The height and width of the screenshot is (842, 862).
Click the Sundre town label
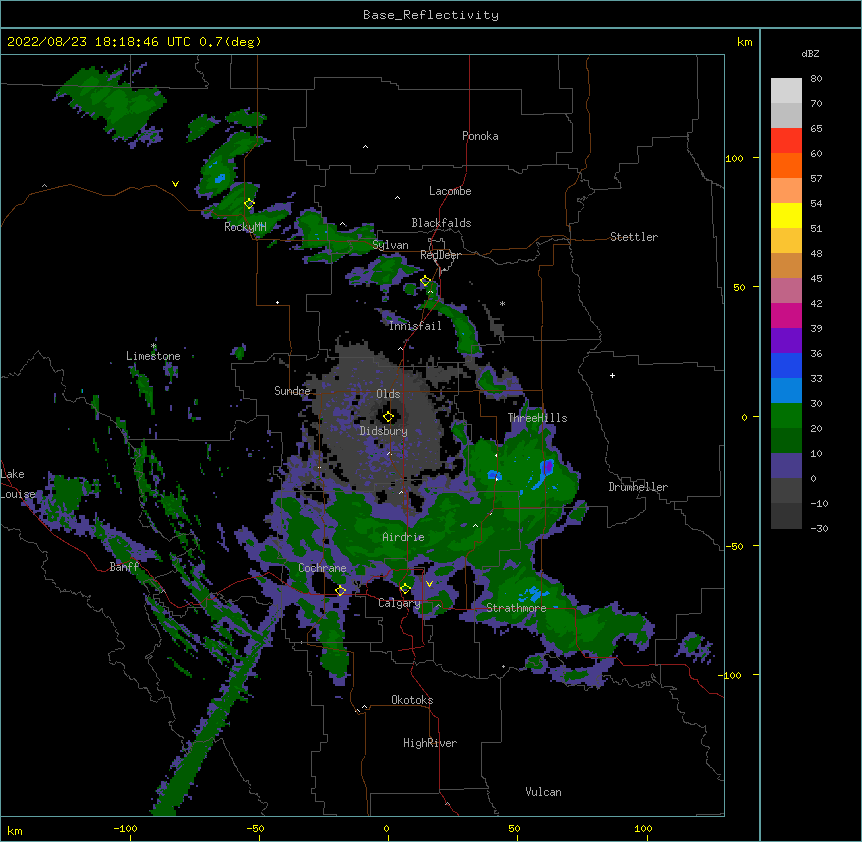[292, 391]
